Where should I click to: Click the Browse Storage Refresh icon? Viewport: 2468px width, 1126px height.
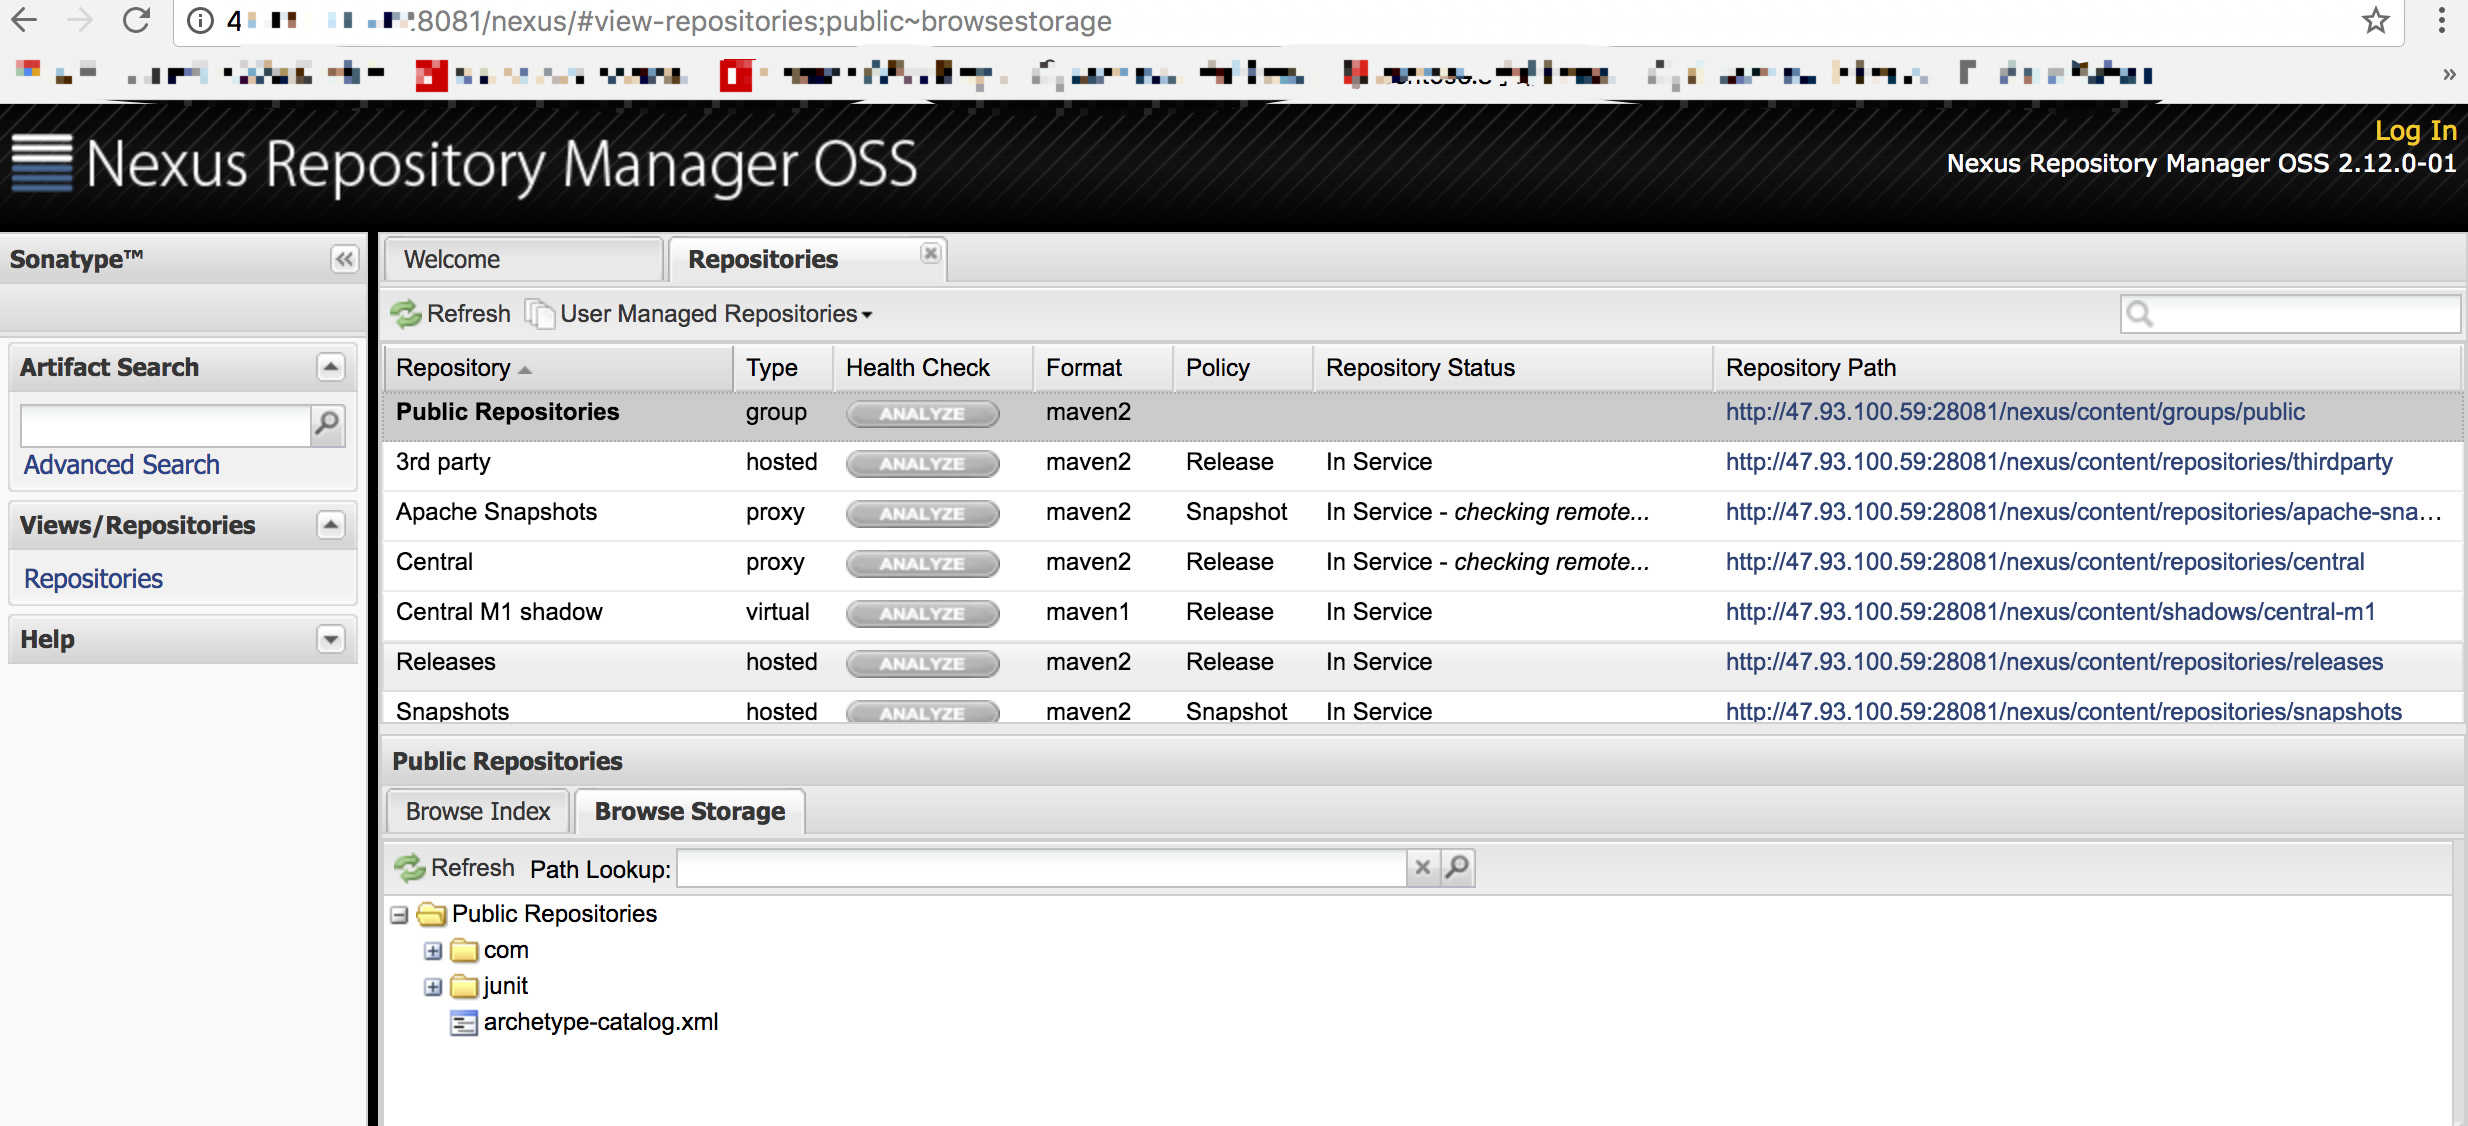point(410,868)
